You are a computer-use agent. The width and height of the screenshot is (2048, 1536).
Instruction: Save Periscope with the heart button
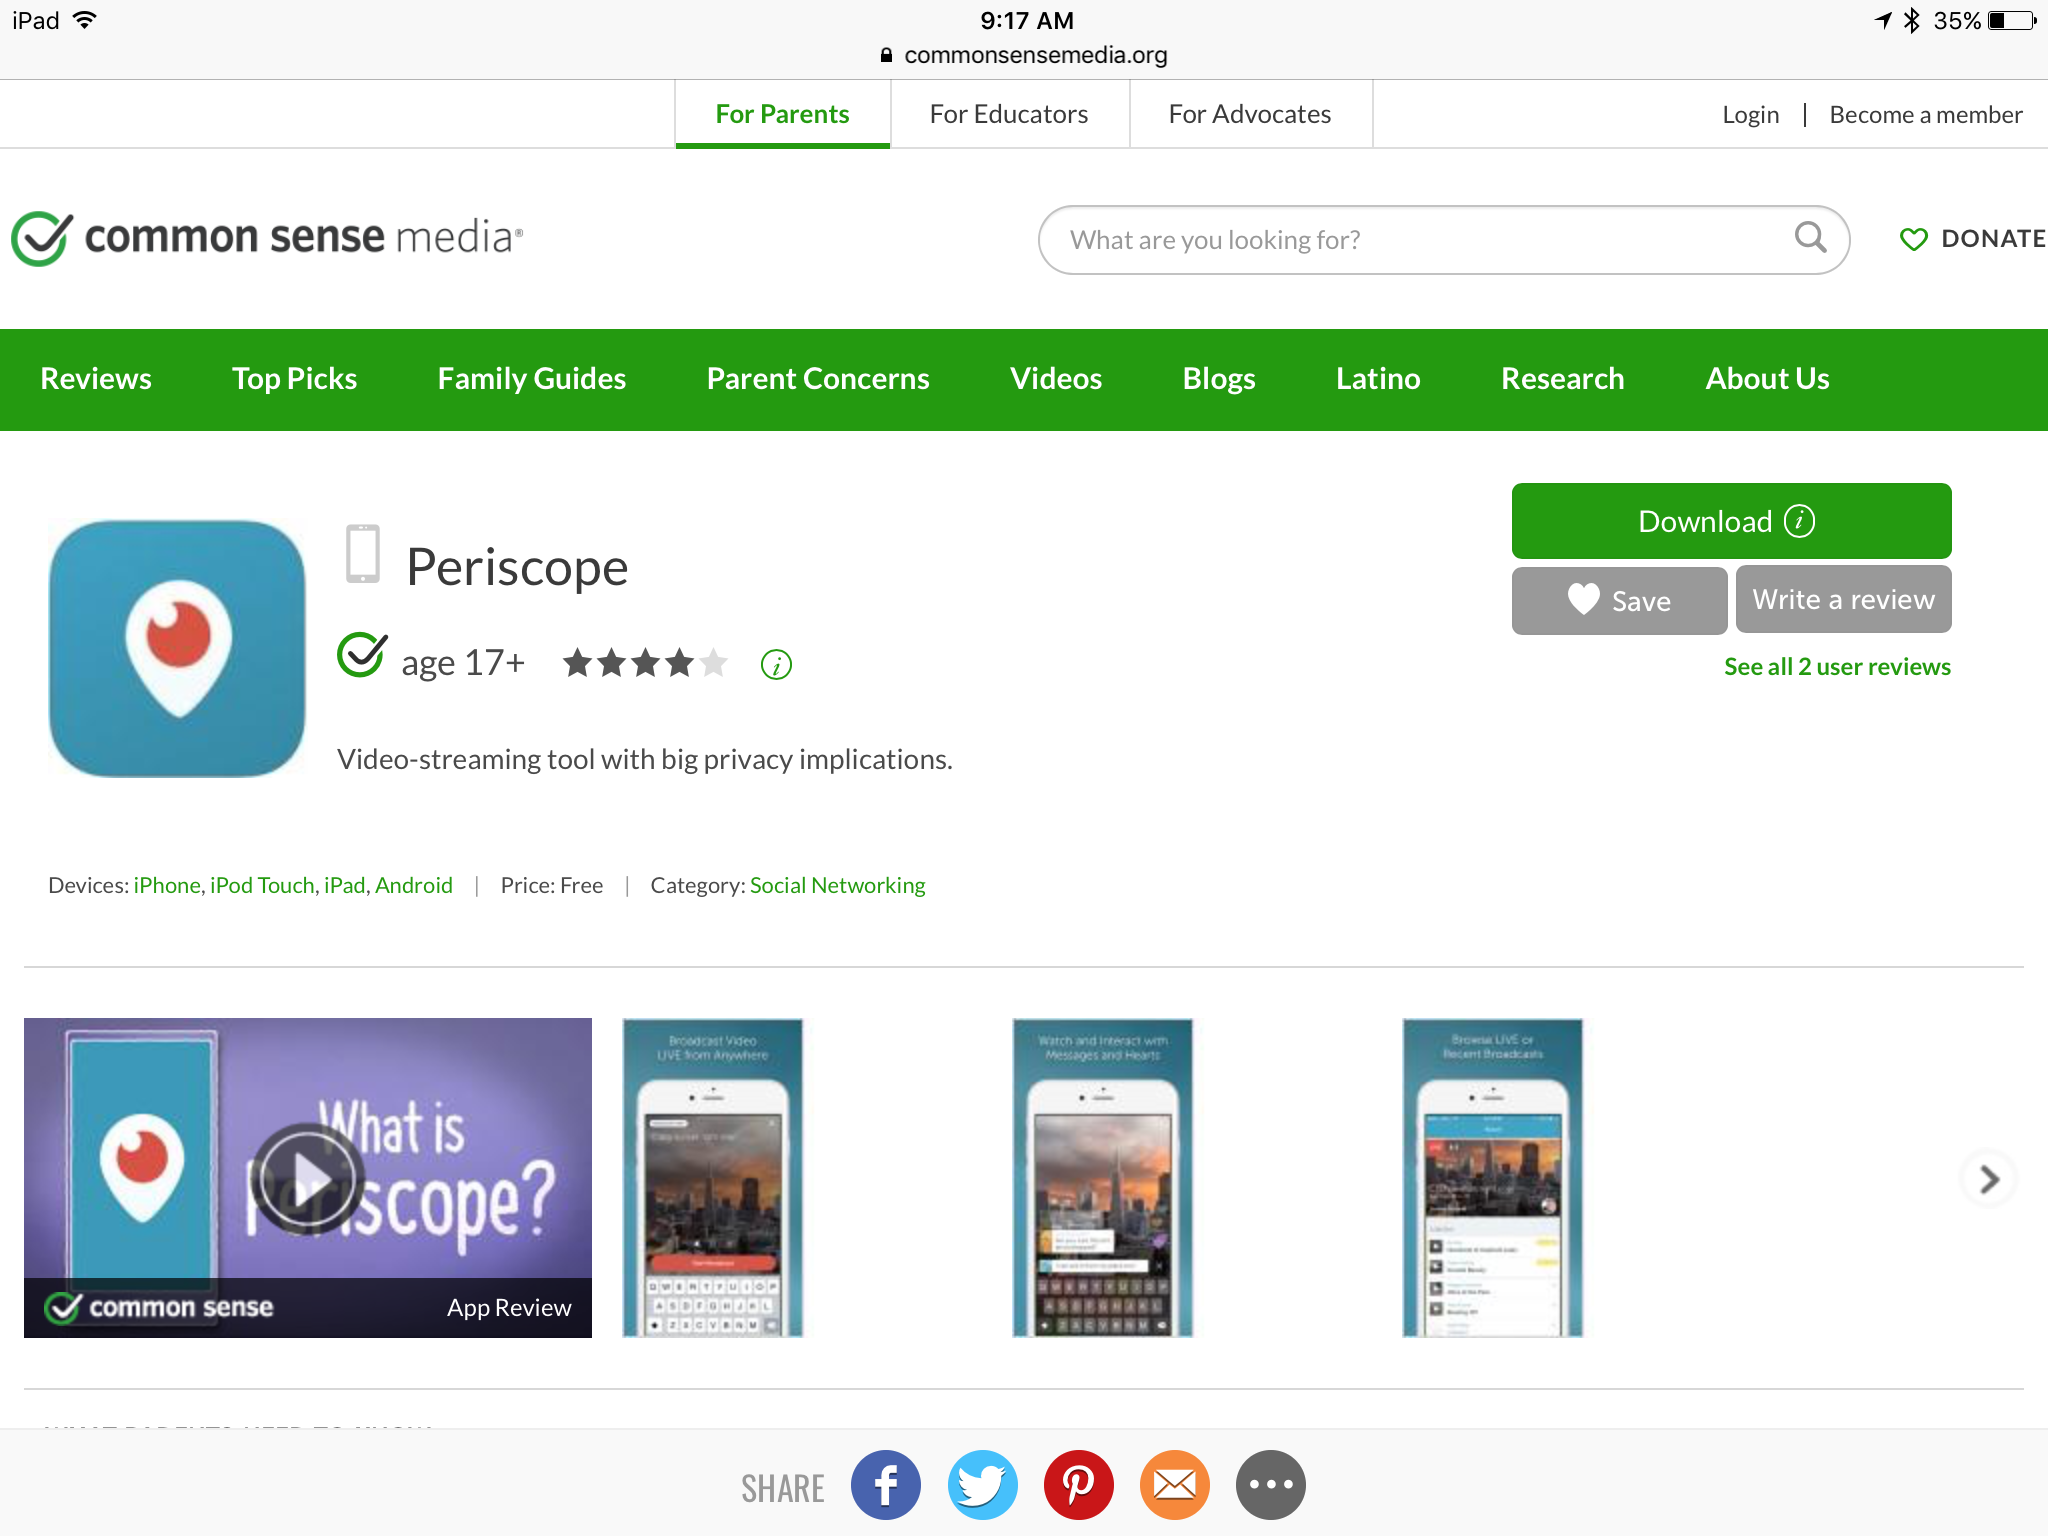[1619, 600]
